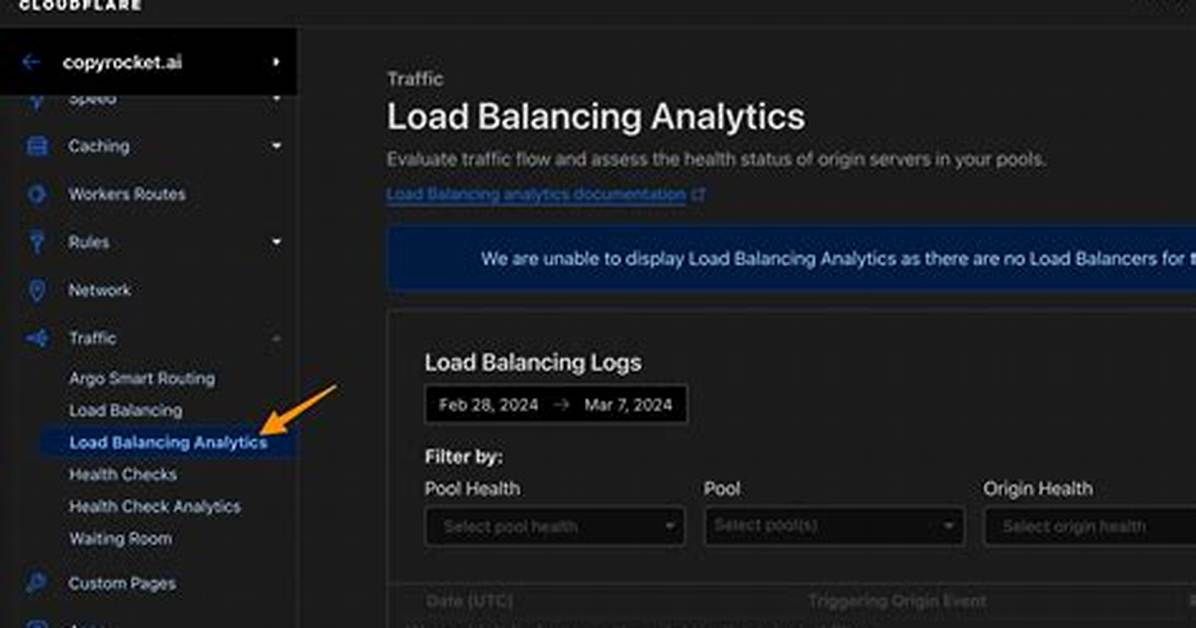Screen dimensions: 1196x628
Task: Open Rules in the sidebar
Action: coord(88,242)
